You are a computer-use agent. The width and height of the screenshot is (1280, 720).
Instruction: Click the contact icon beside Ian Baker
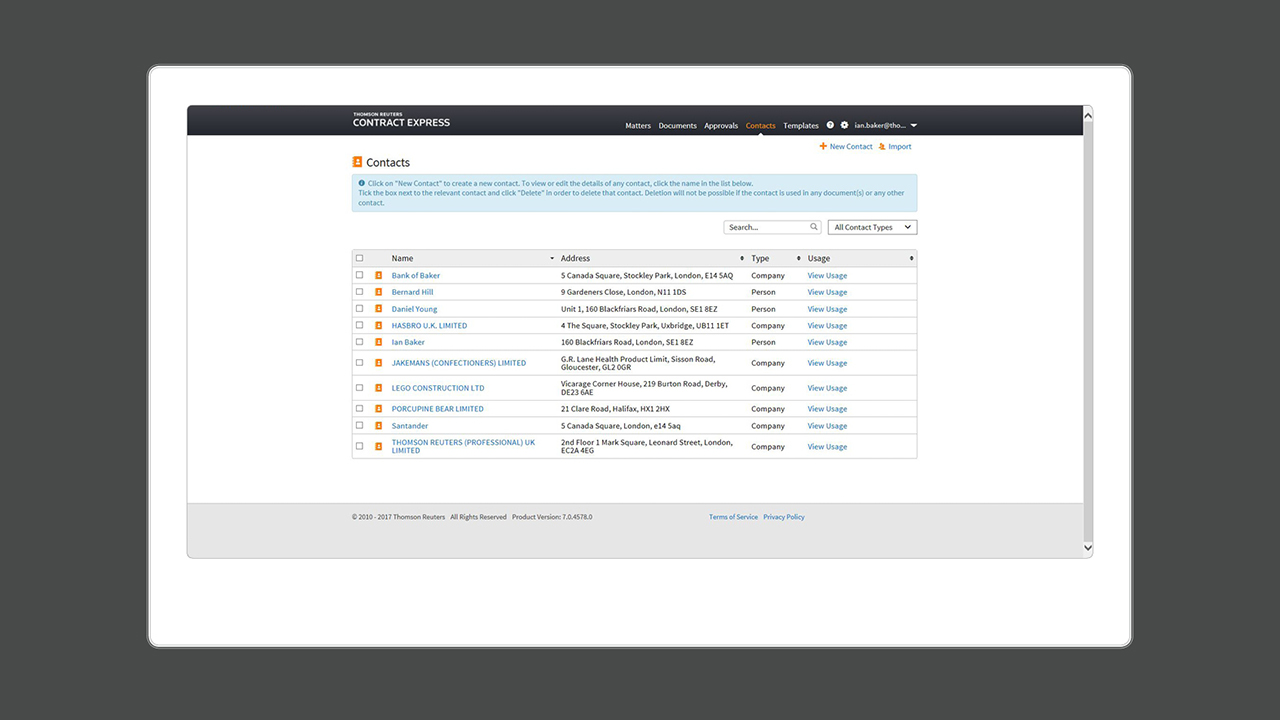pos(379,342)
